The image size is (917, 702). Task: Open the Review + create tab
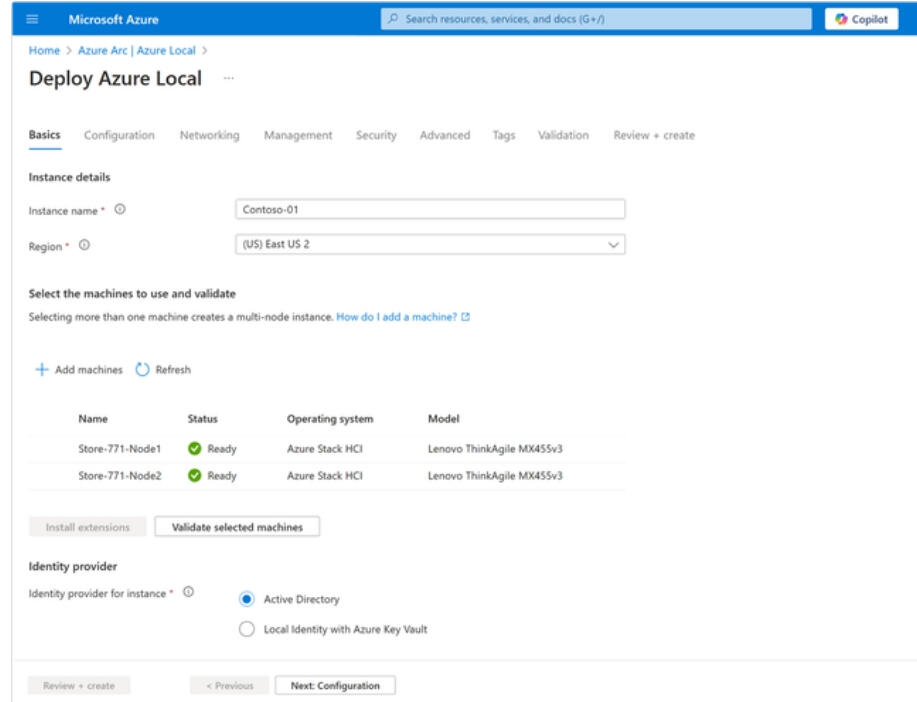(x=654, y=135)
